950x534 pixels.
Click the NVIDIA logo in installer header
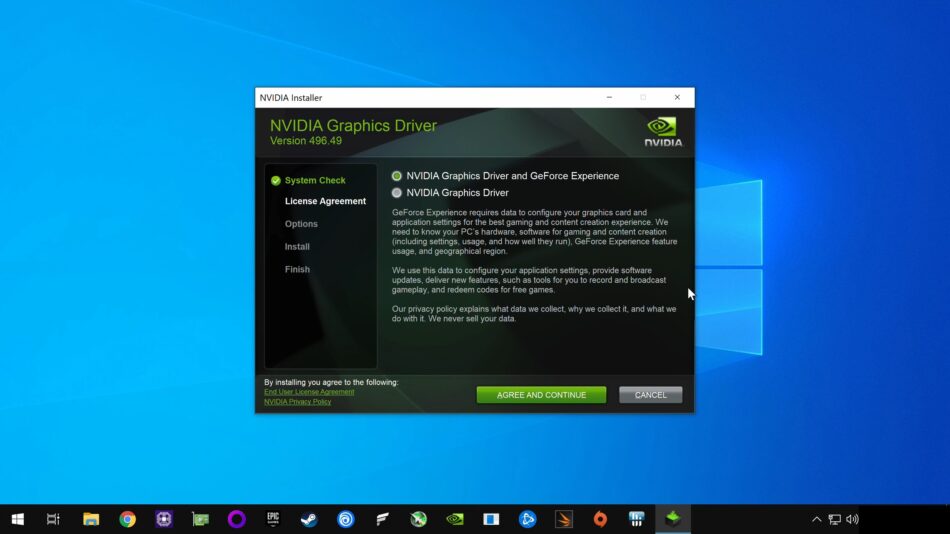point(662,132)
